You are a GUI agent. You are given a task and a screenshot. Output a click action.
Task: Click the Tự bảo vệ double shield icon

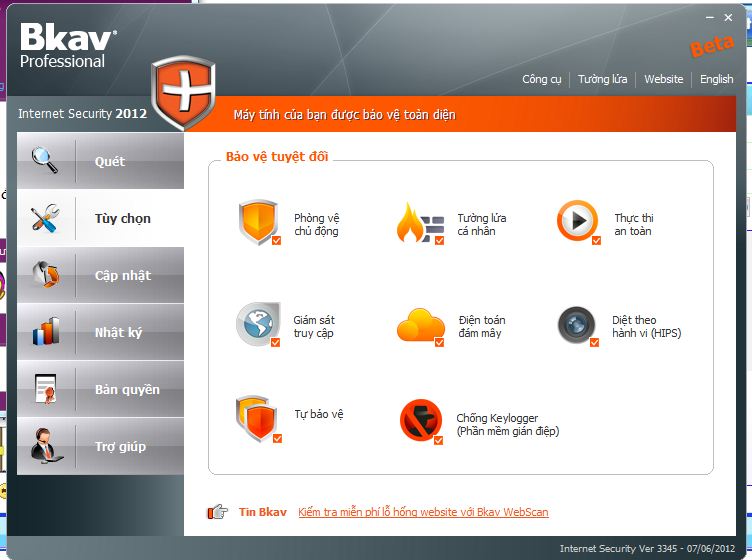[x=257, y=418]
